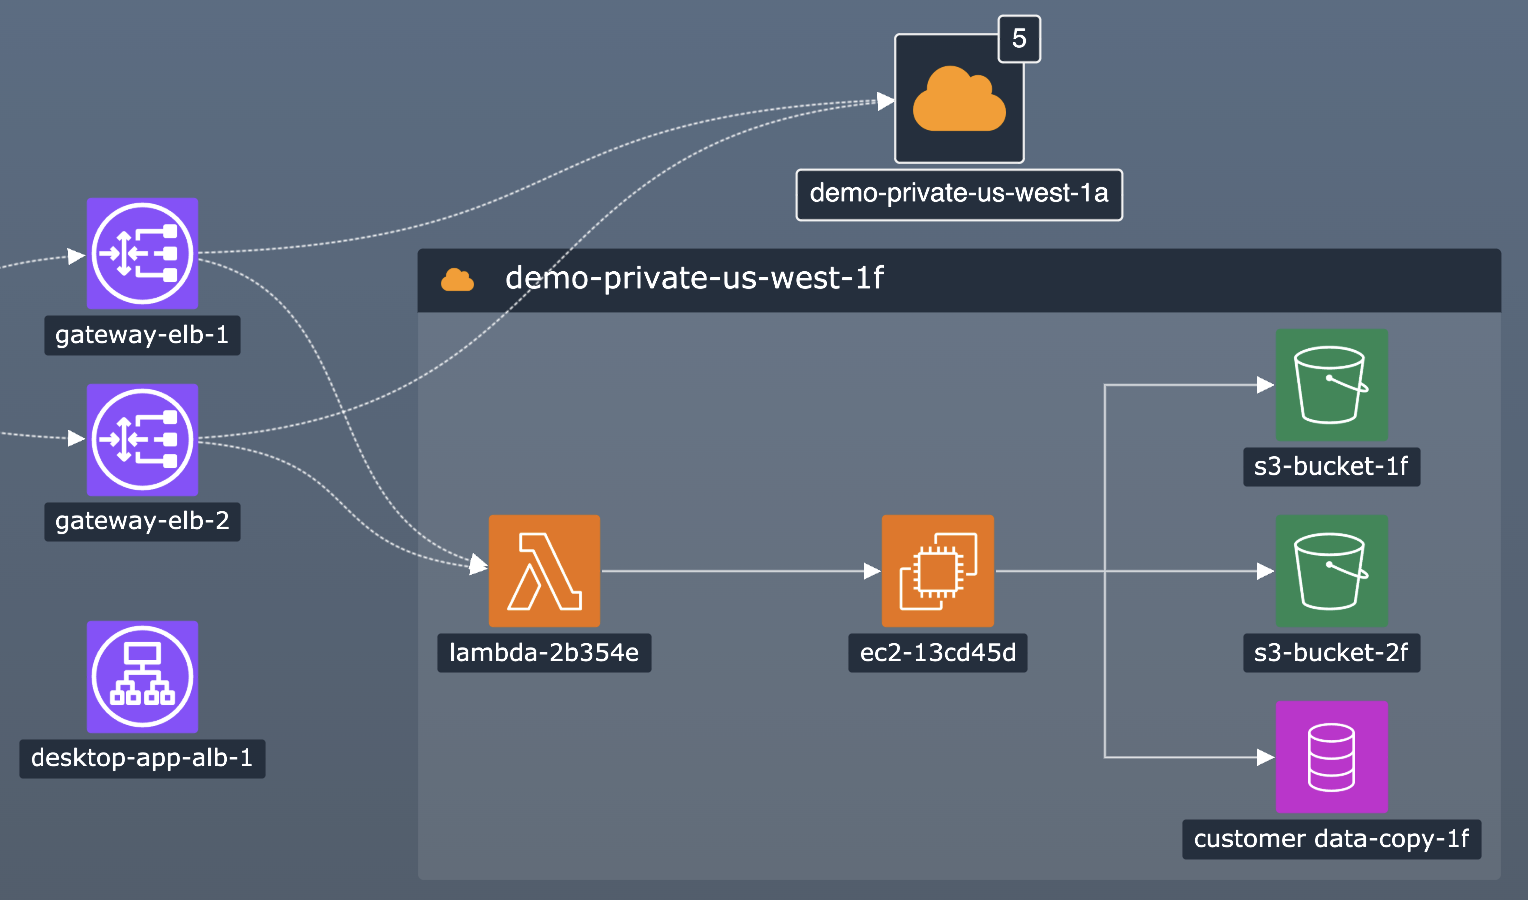The width and height of the screenshot is (1528, 900).
Task: Click the desktop-app-alb-1 application load balancer icon
Action: point(142,676)
